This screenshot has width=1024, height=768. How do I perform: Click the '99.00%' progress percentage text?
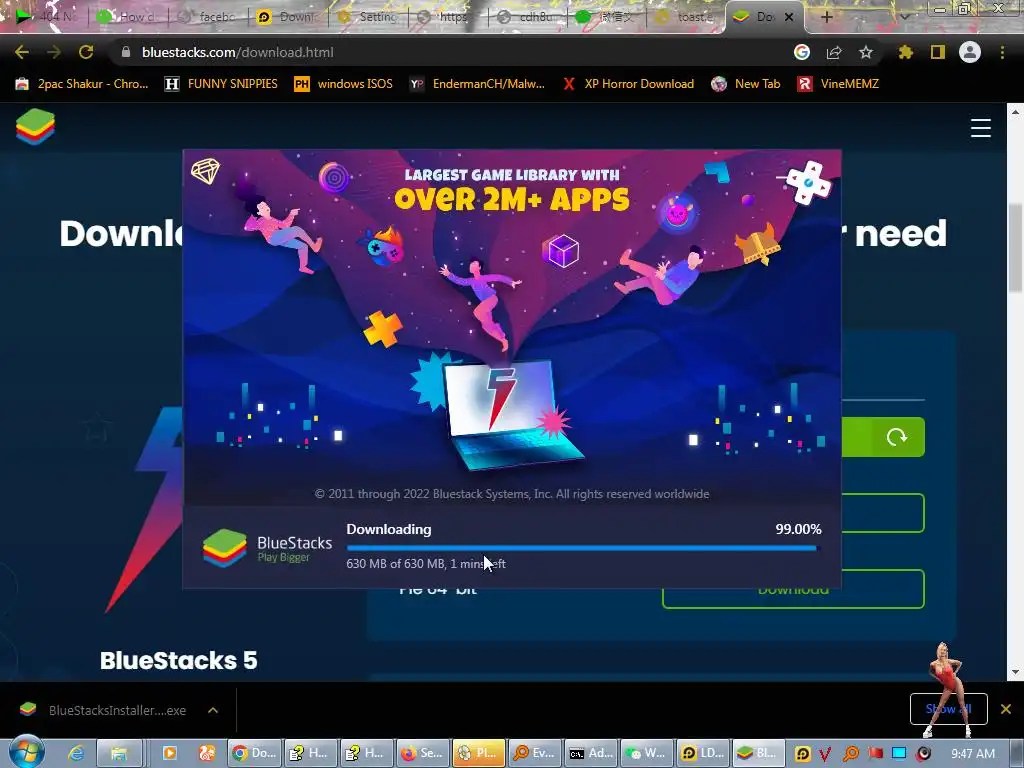(798, 529)
